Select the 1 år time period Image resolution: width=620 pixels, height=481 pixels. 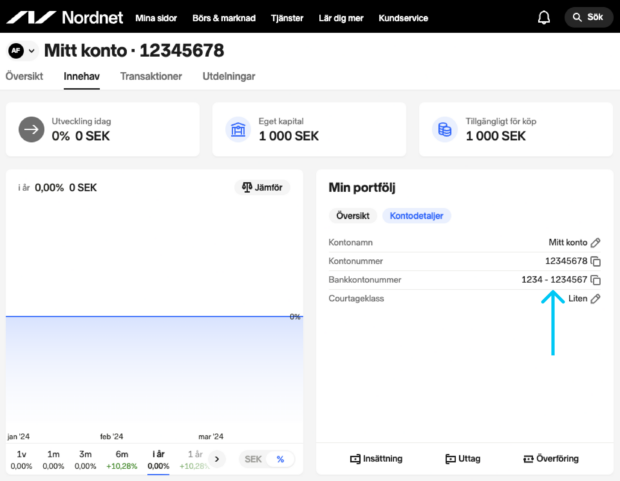[194, 460]
